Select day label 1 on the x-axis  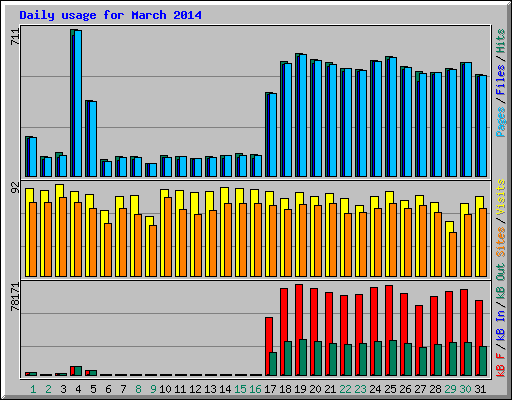pos(33,389)
